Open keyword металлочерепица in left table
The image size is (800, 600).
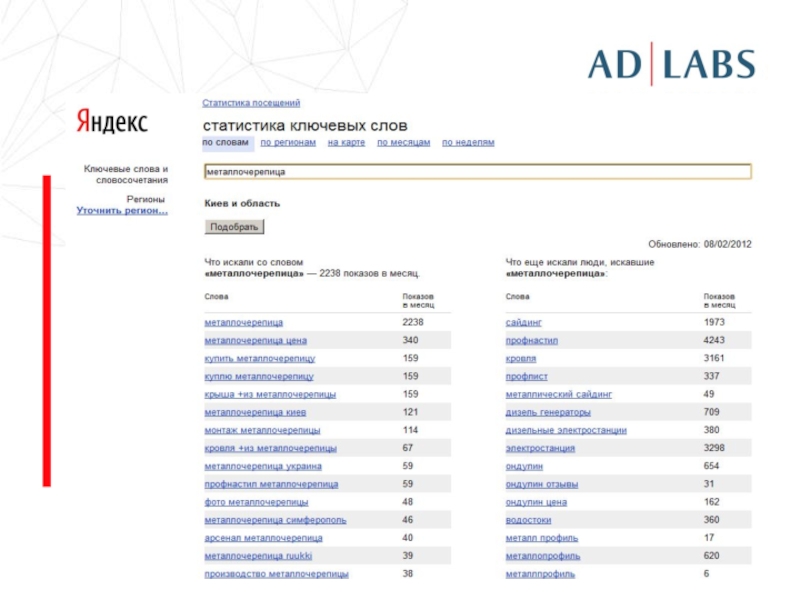(x=243, y=322)
